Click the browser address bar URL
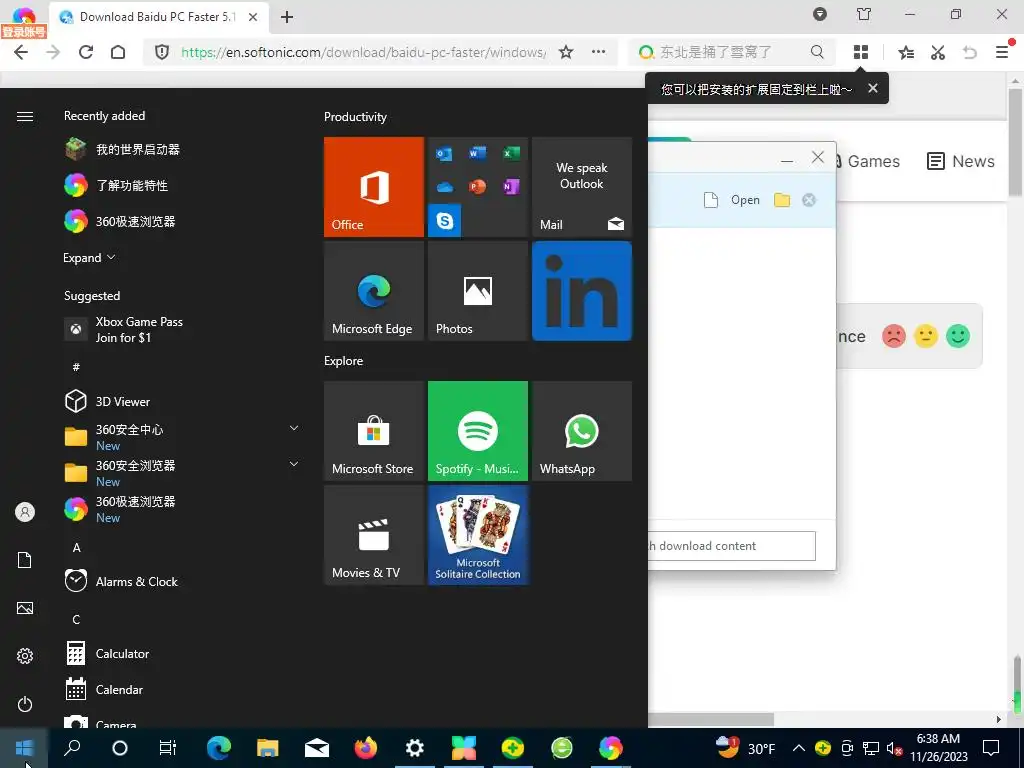This screenshot has width=1024, height=768. 363,52
